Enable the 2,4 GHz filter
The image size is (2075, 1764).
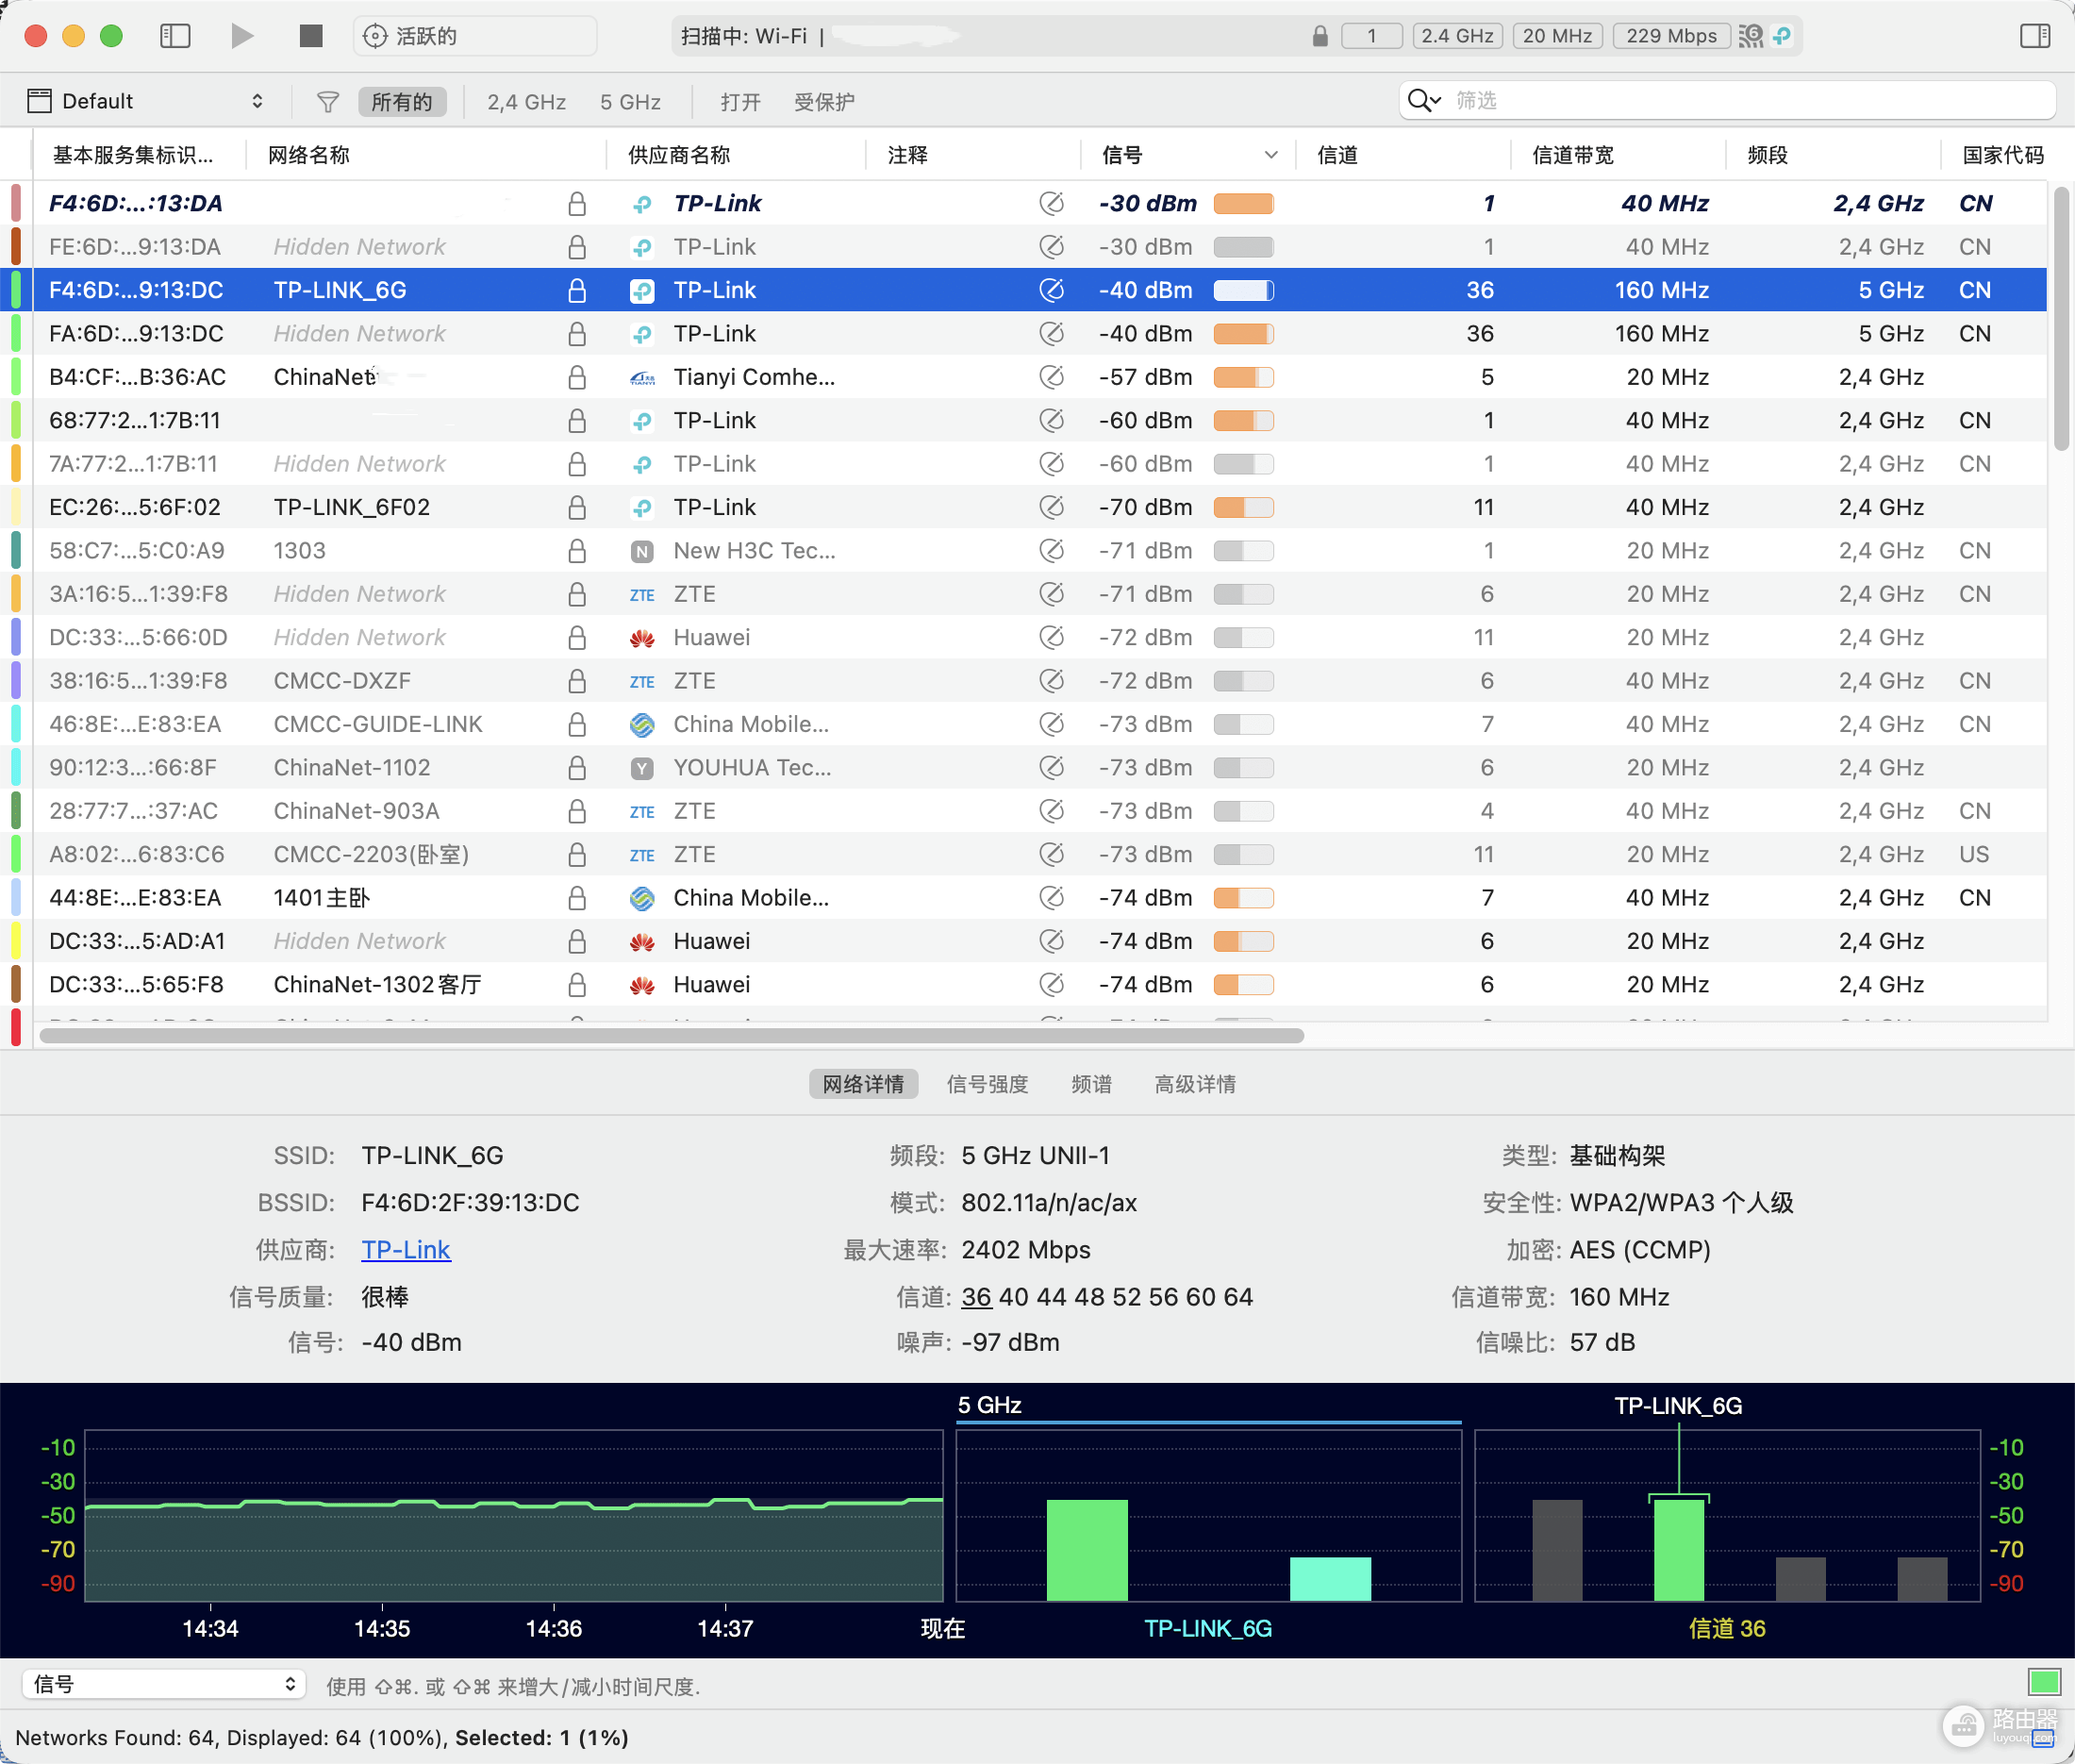point(526,102)
